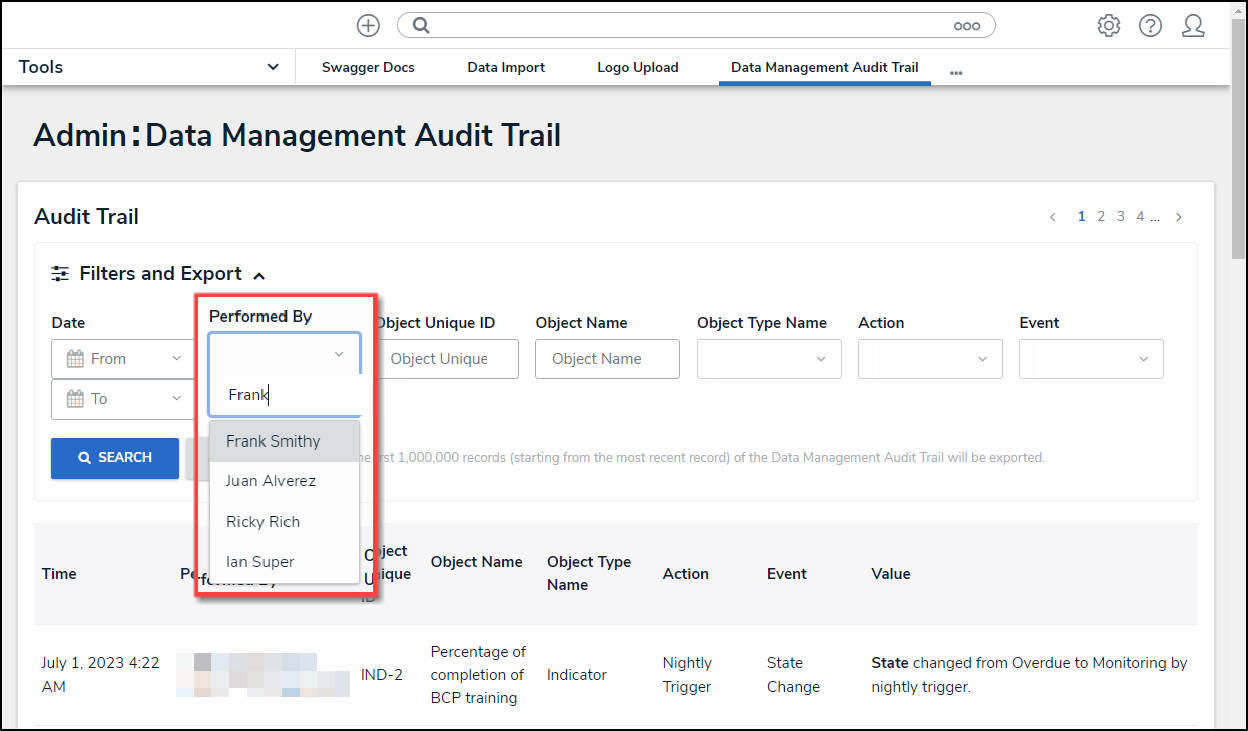Go to previous page arrow
Screen dimensions: 1248x731
(x=1052, y=217)
